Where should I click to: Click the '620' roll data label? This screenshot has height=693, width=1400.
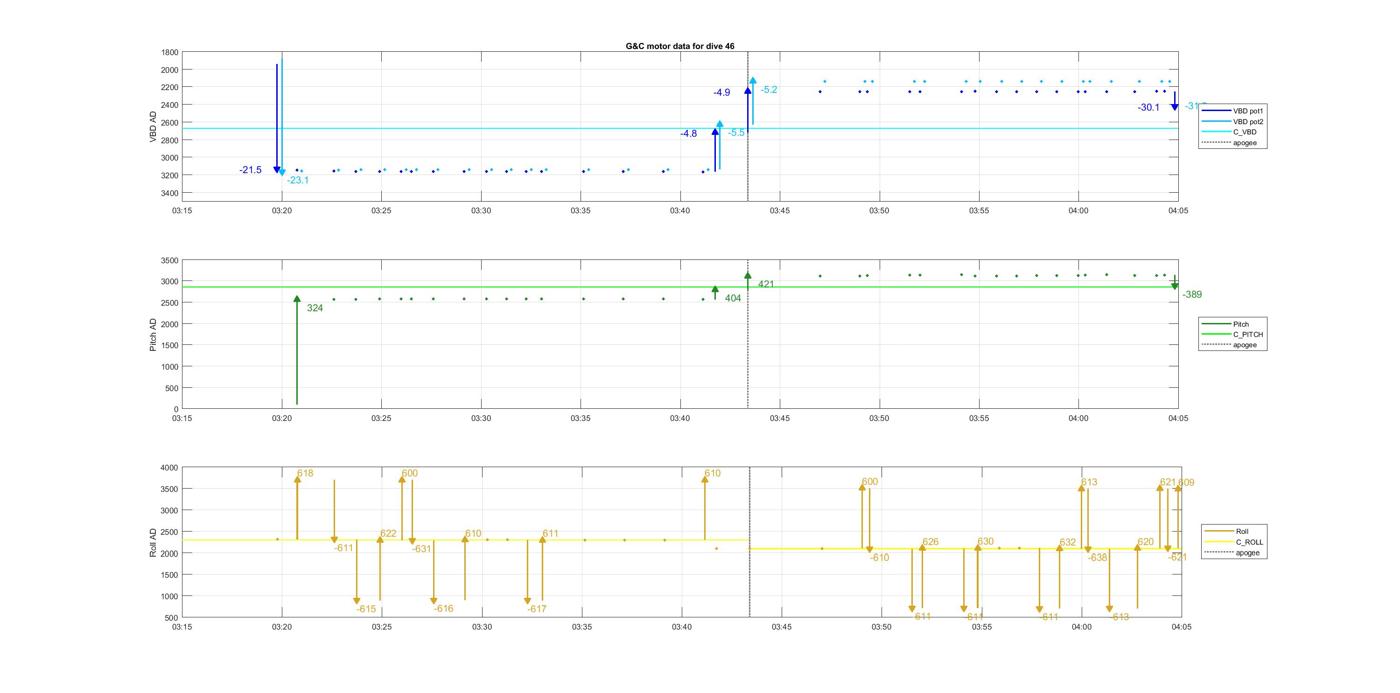point(1146,541)
